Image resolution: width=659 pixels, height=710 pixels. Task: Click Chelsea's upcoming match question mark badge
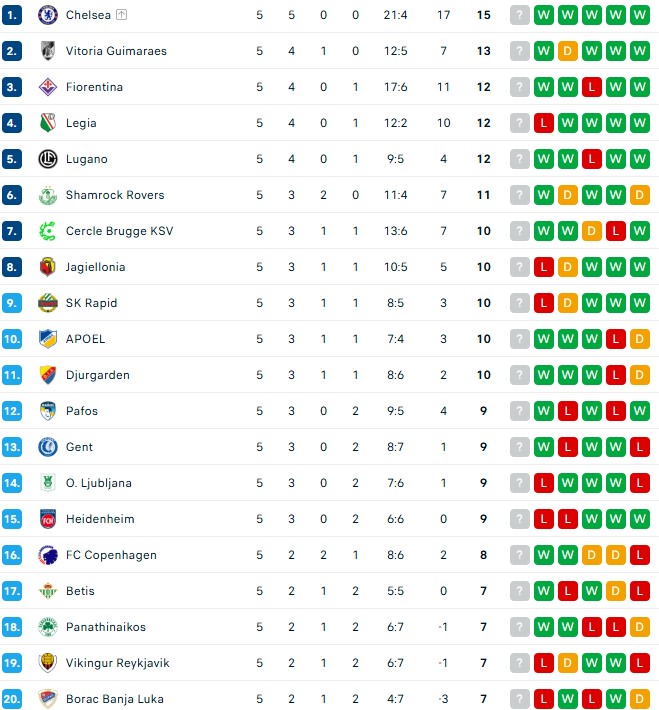(520, 15)
